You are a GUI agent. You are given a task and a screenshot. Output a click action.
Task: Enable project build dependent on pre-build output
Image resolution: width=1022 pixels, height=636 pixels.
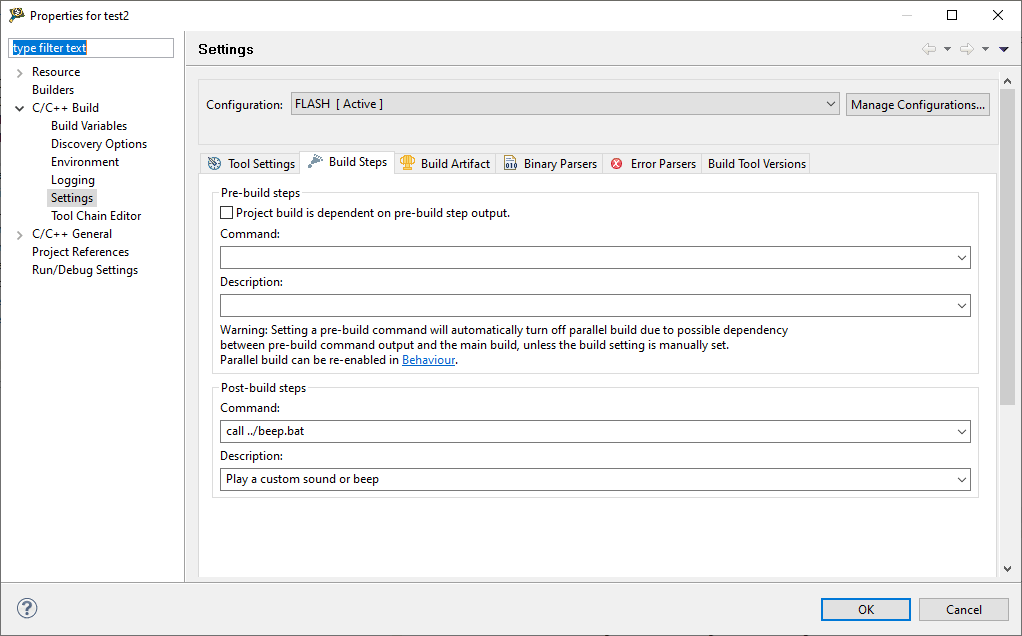[x=226, y=213]
